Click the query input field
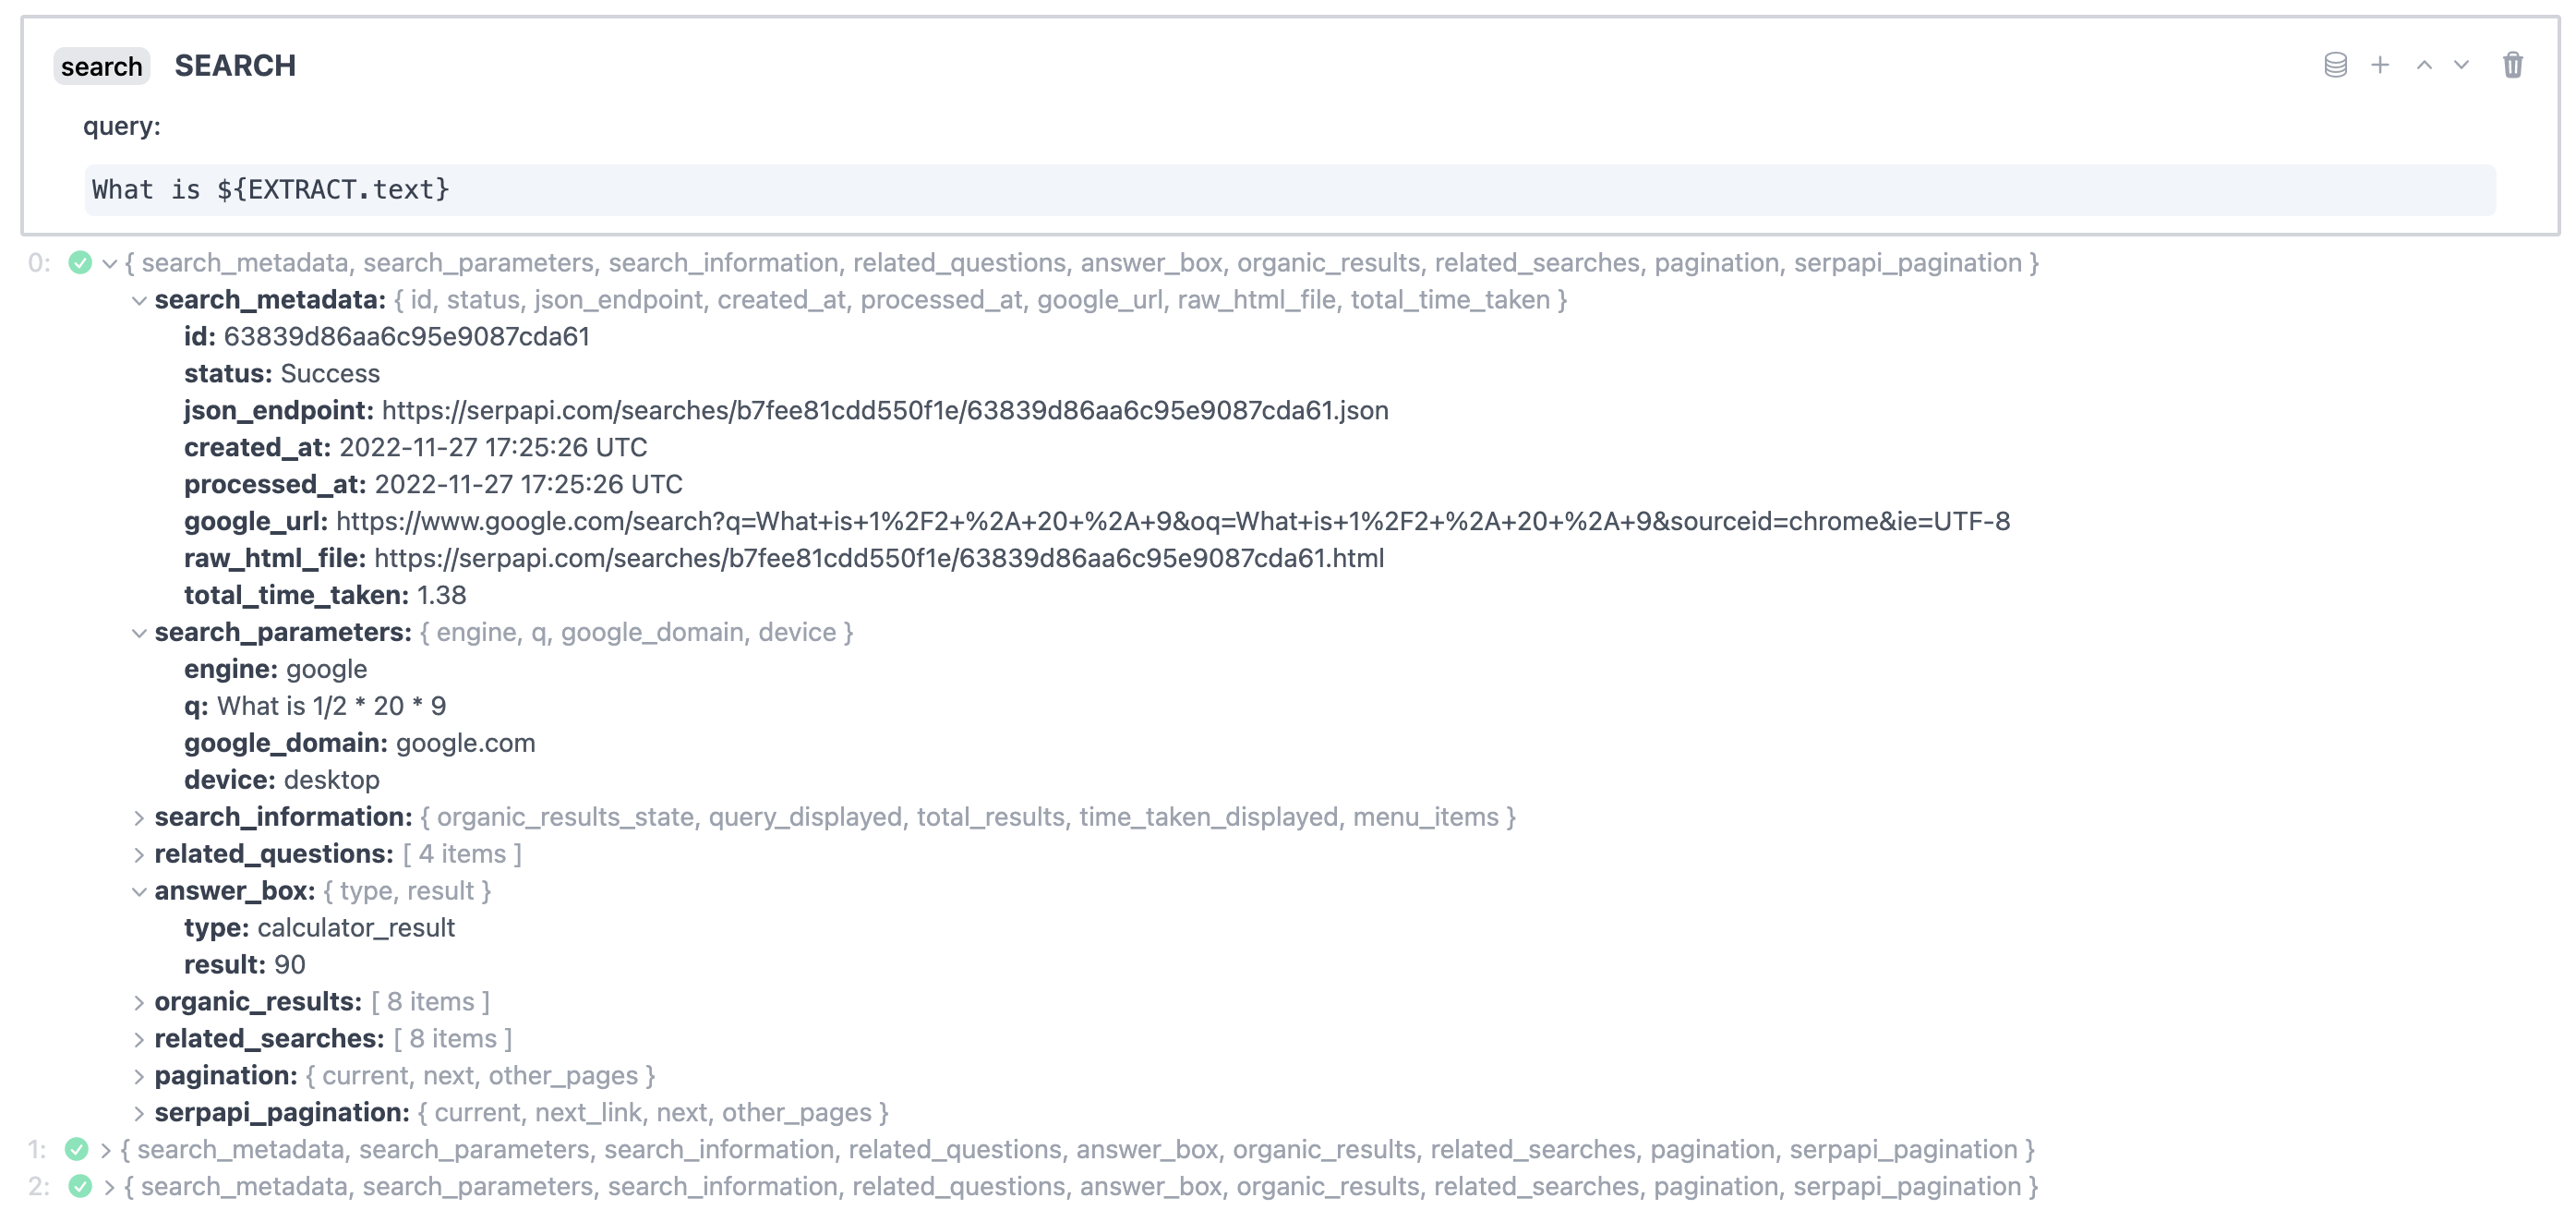This screenshot has width=2576, height=1210. tap(1288, 190)
